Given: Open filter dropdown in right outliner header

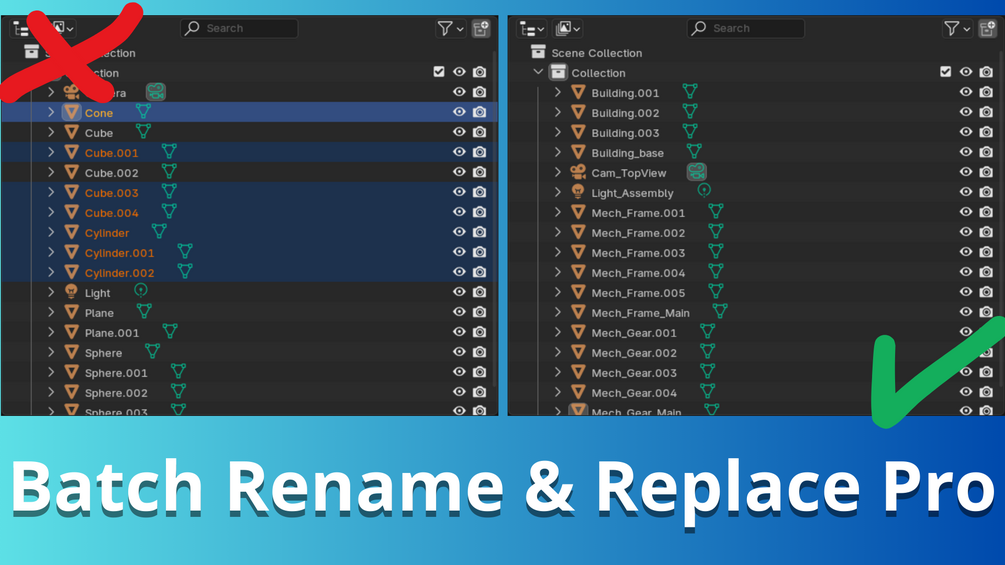Looking at the screenshot, I should (x=958, y=28).
